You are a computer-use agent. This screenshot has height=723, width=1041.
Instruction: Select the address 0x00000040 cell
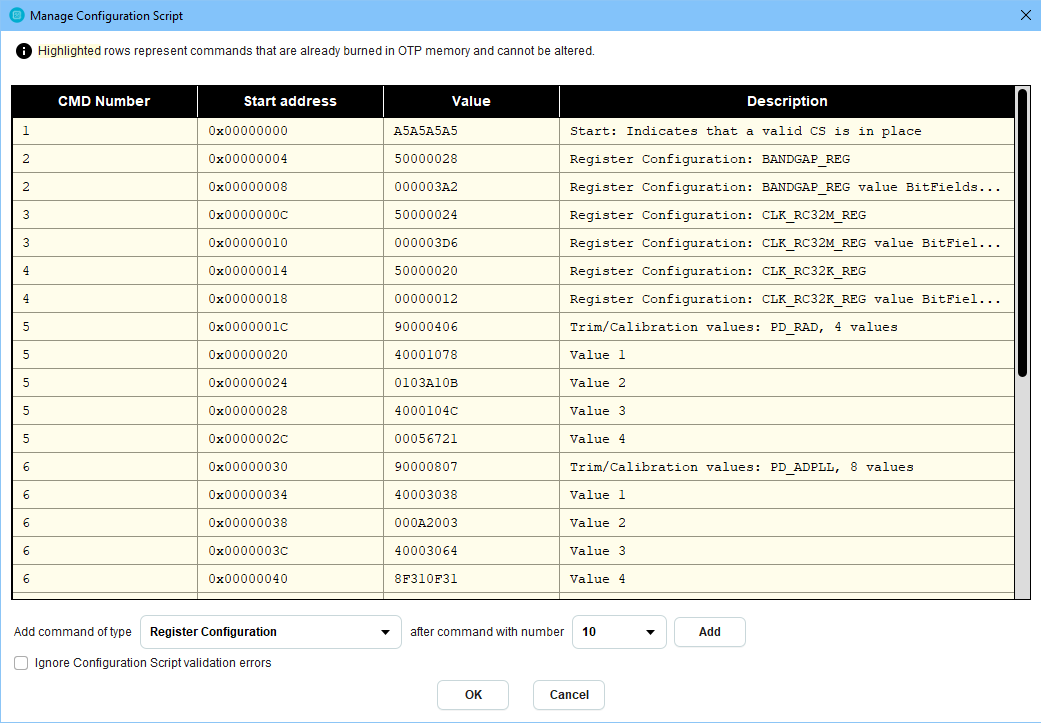[290, 578]
